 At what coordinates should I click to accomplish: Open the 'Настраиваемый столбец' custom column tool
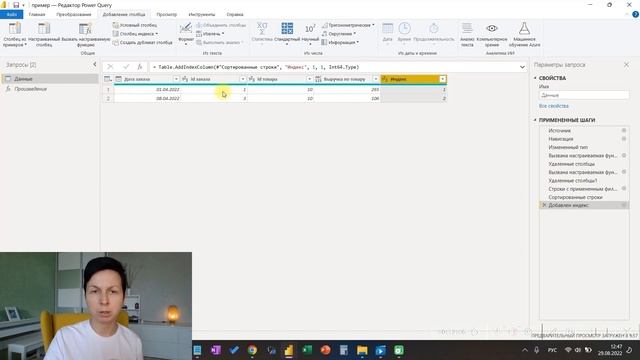pos(44,34)
